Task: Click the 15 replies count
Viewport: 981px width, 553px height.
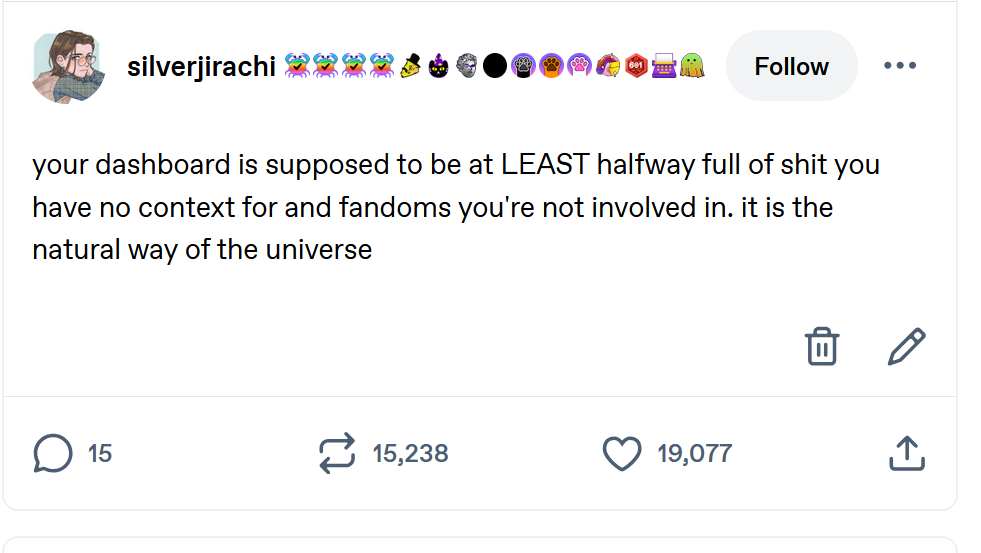Action: coord(100,453)
